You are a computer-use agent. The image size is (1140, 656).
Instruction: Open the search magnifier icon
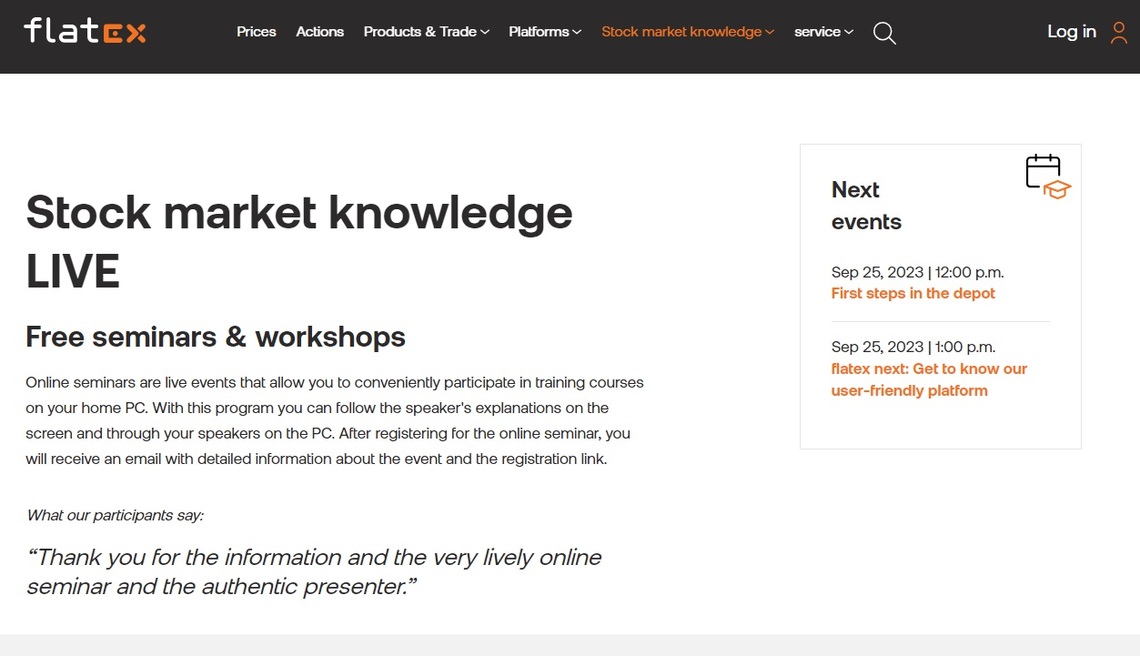(884, 33)
